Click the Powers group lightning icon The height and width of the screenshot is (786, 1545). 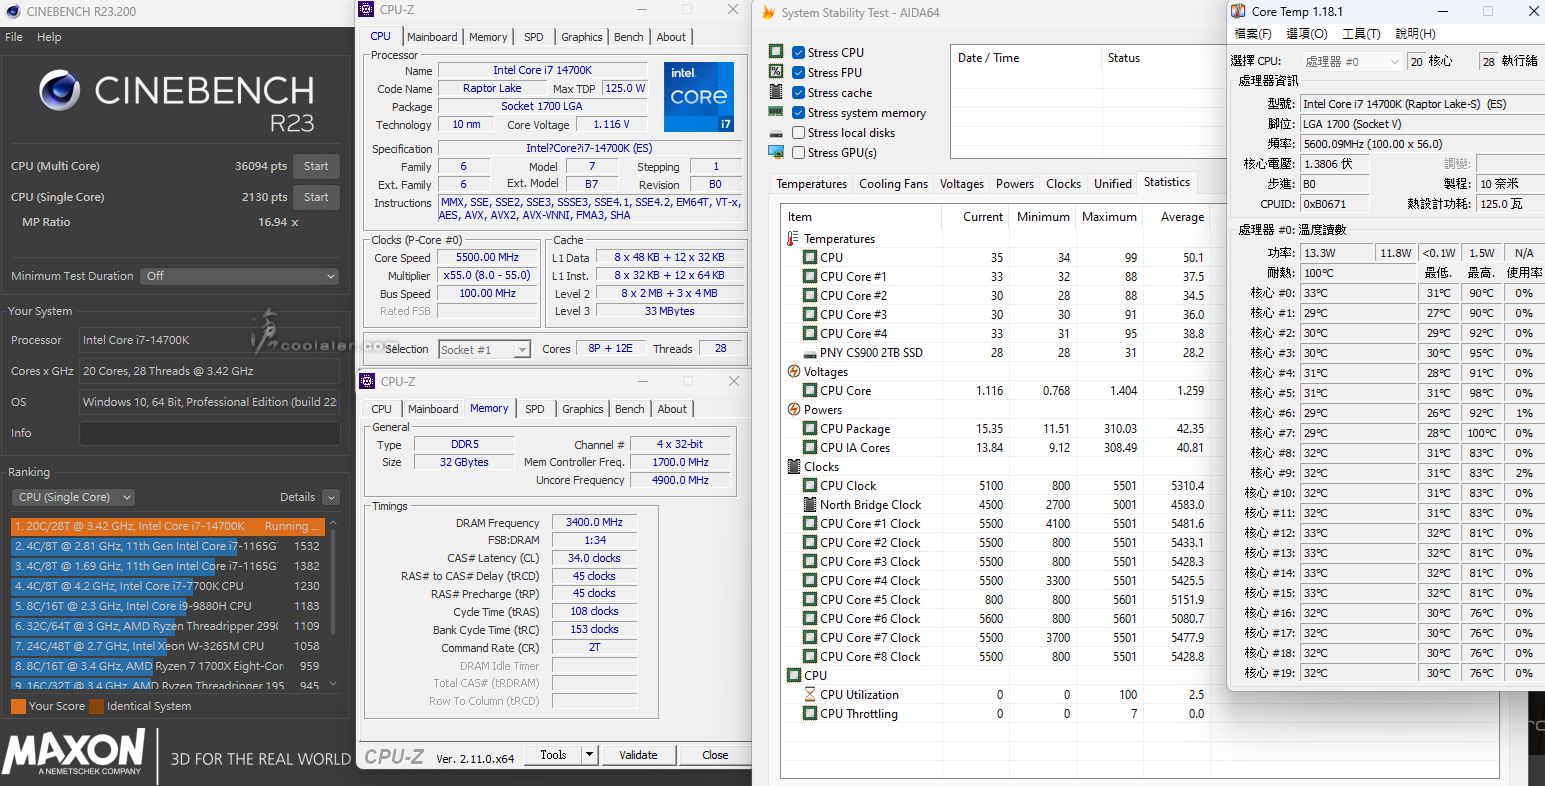coord(794,410)
